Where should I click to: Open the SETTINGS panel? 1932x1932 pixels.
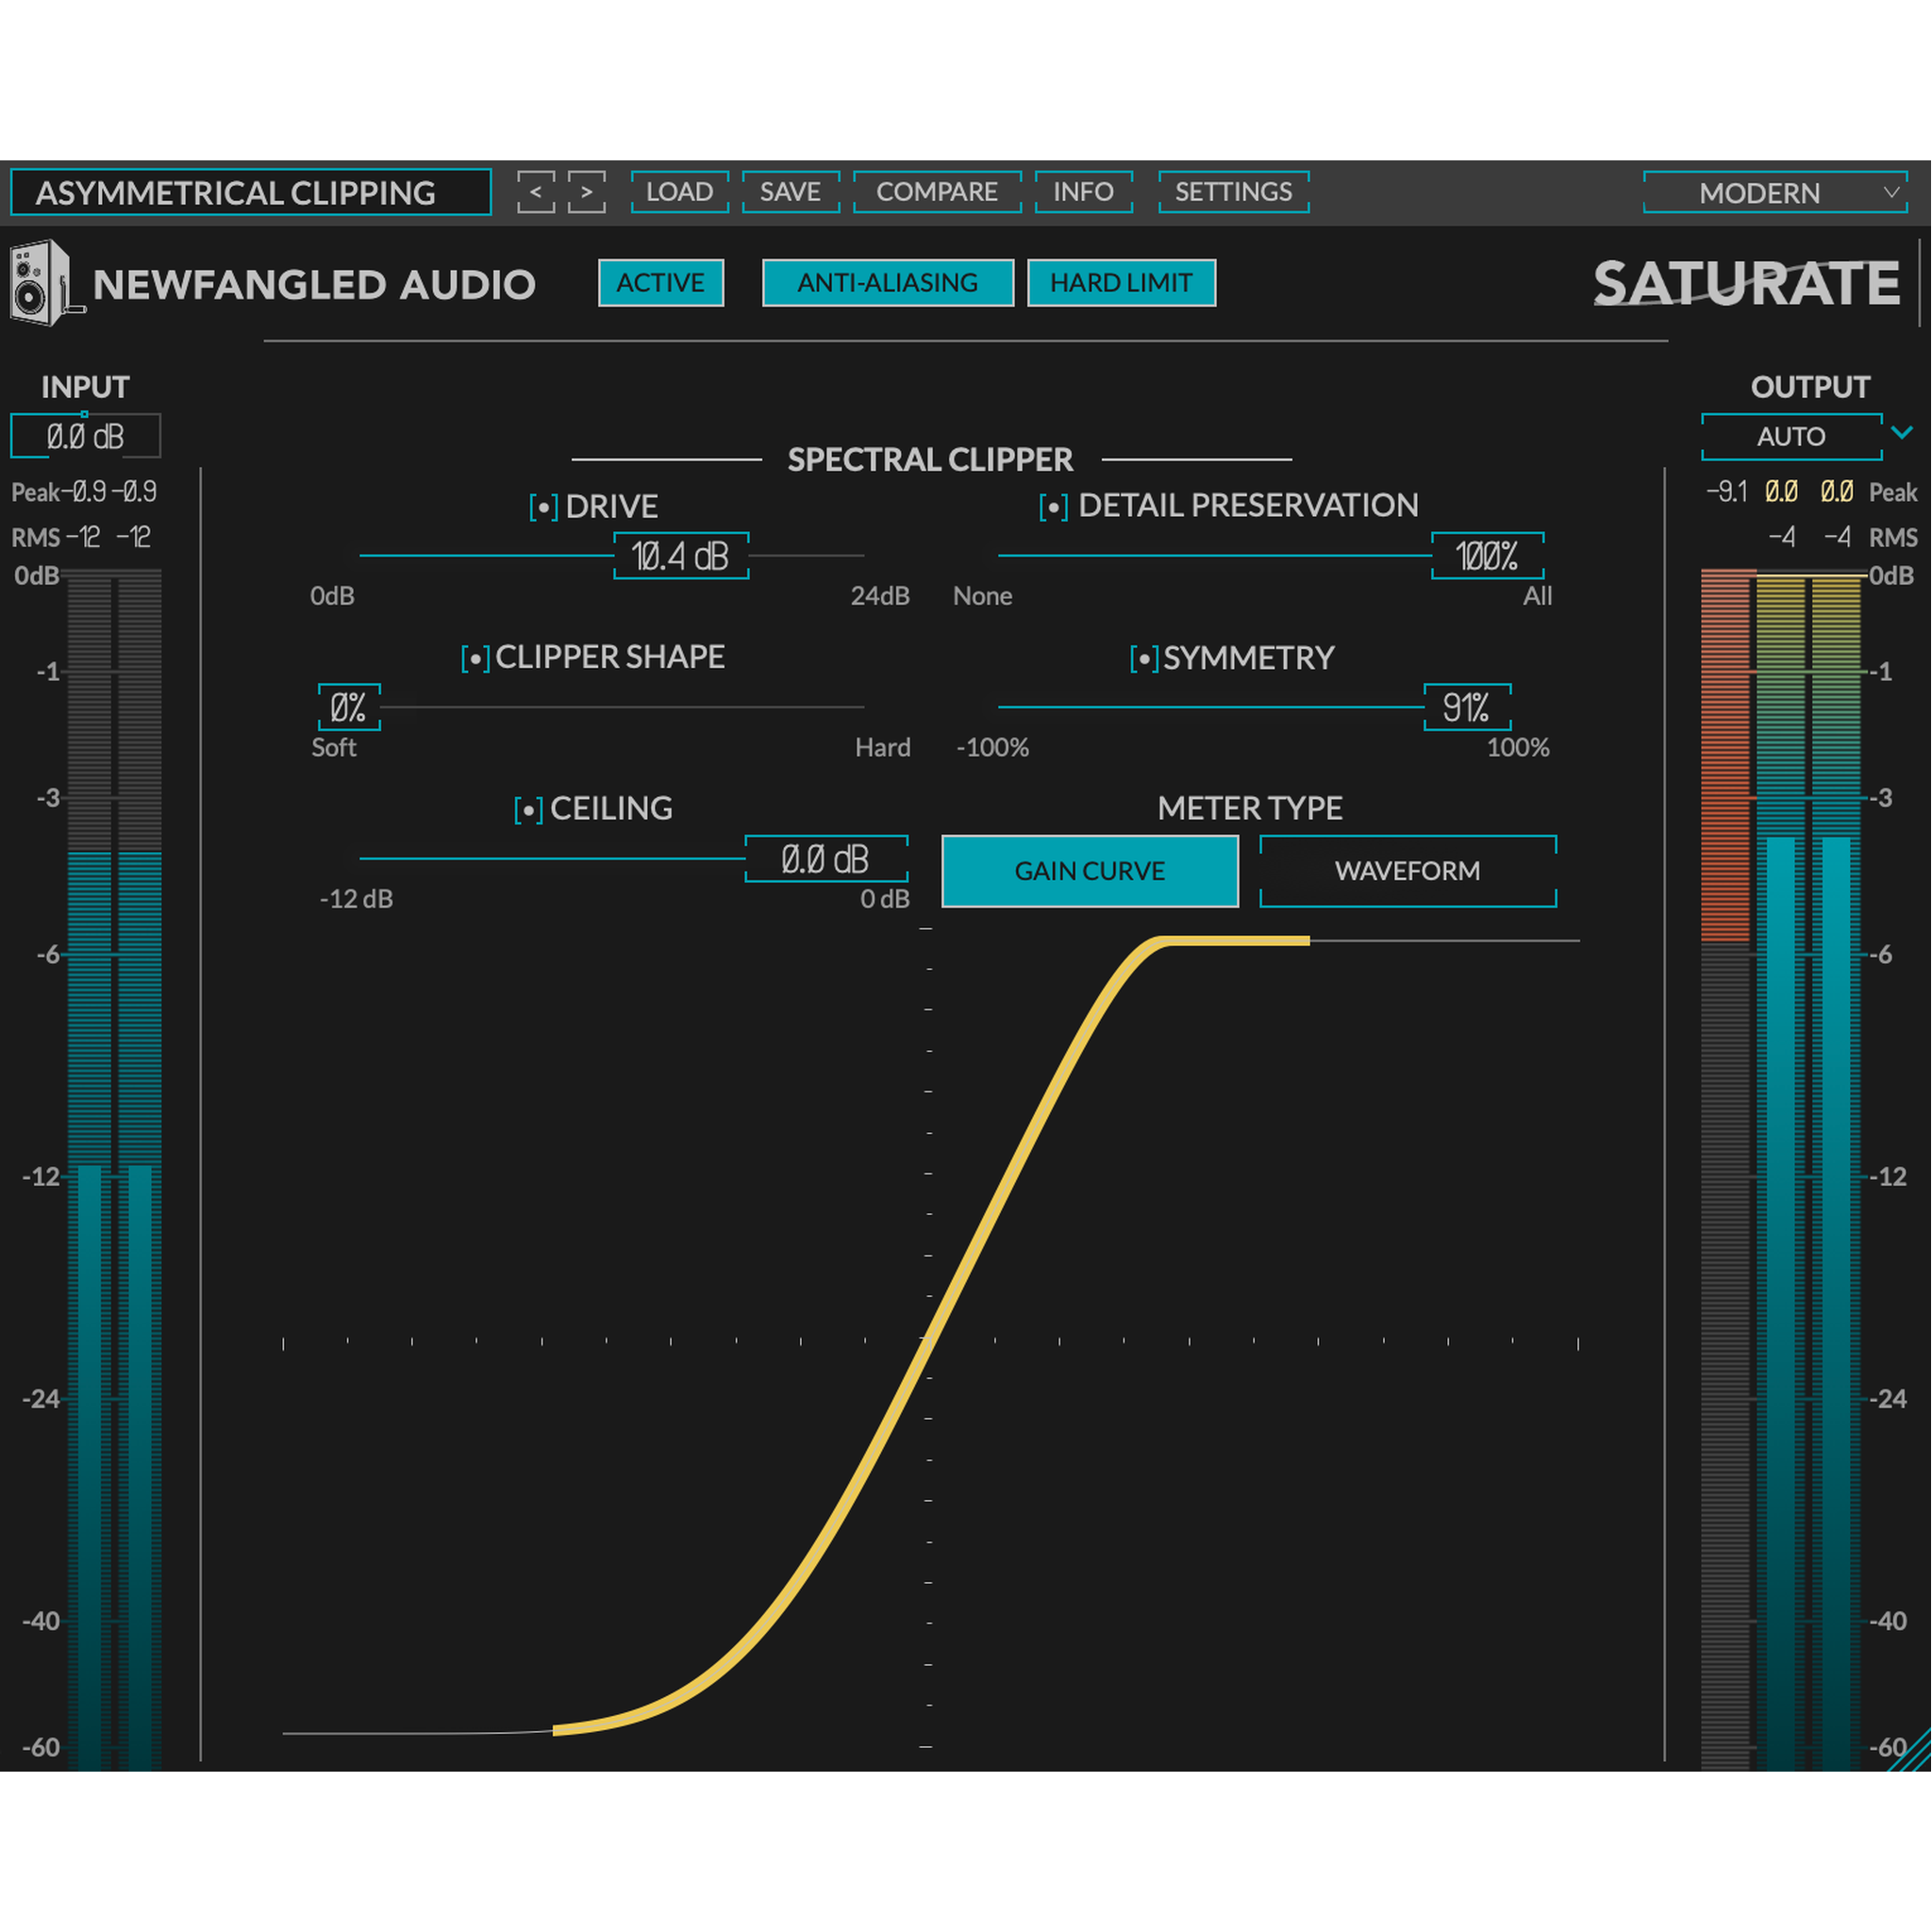pos(1233,192)
